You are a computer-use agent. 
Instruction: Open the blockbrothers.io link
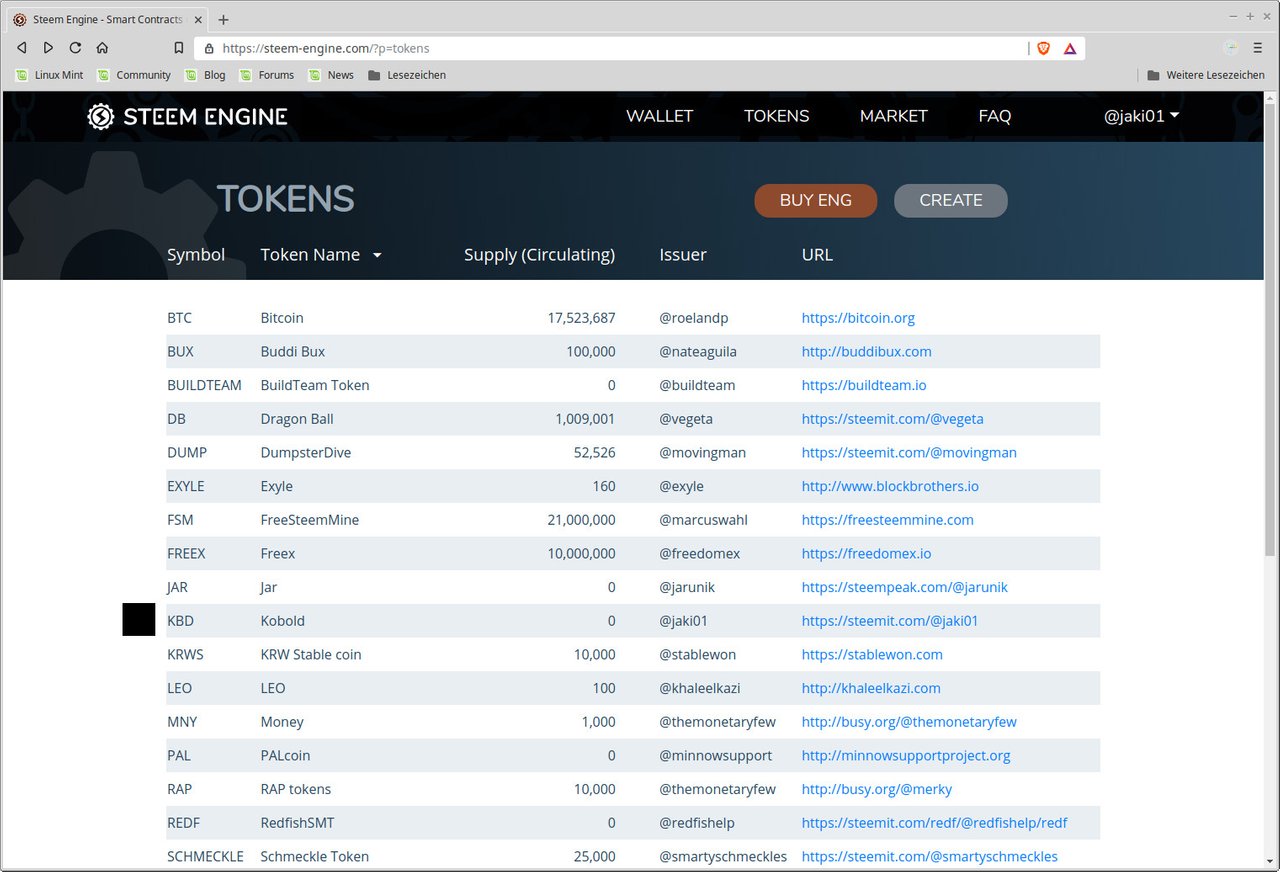coord(890,486)
